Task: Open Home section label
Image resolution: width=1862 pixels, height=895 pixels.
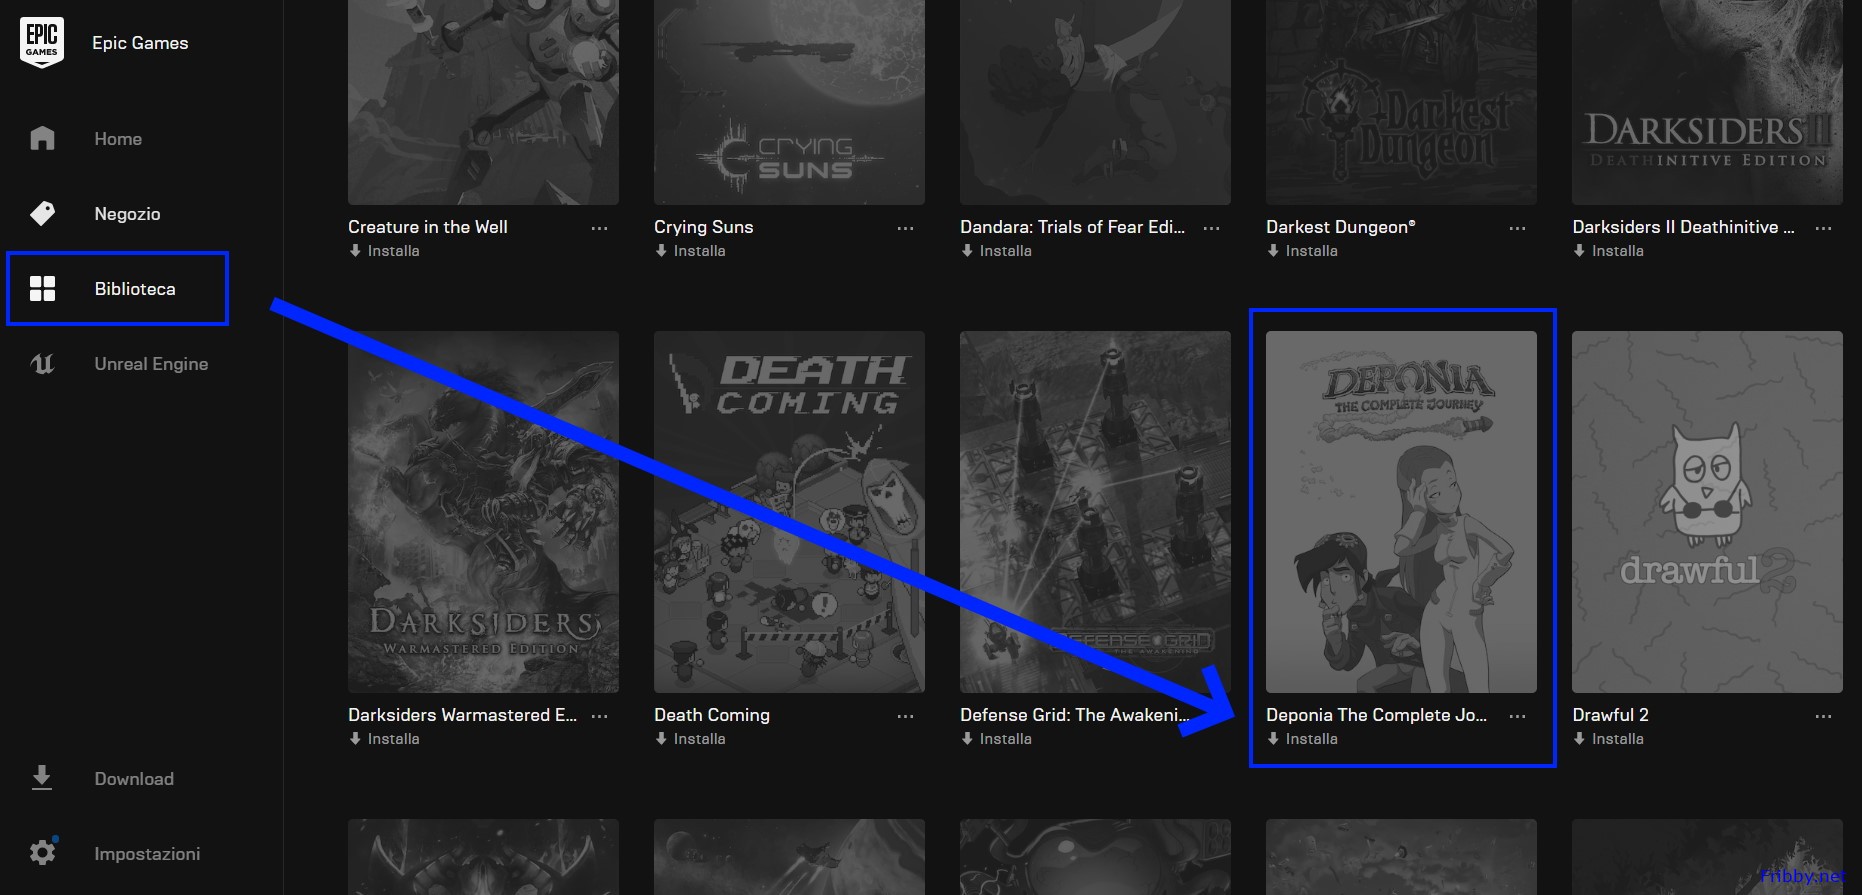Action: coord(118,139)
